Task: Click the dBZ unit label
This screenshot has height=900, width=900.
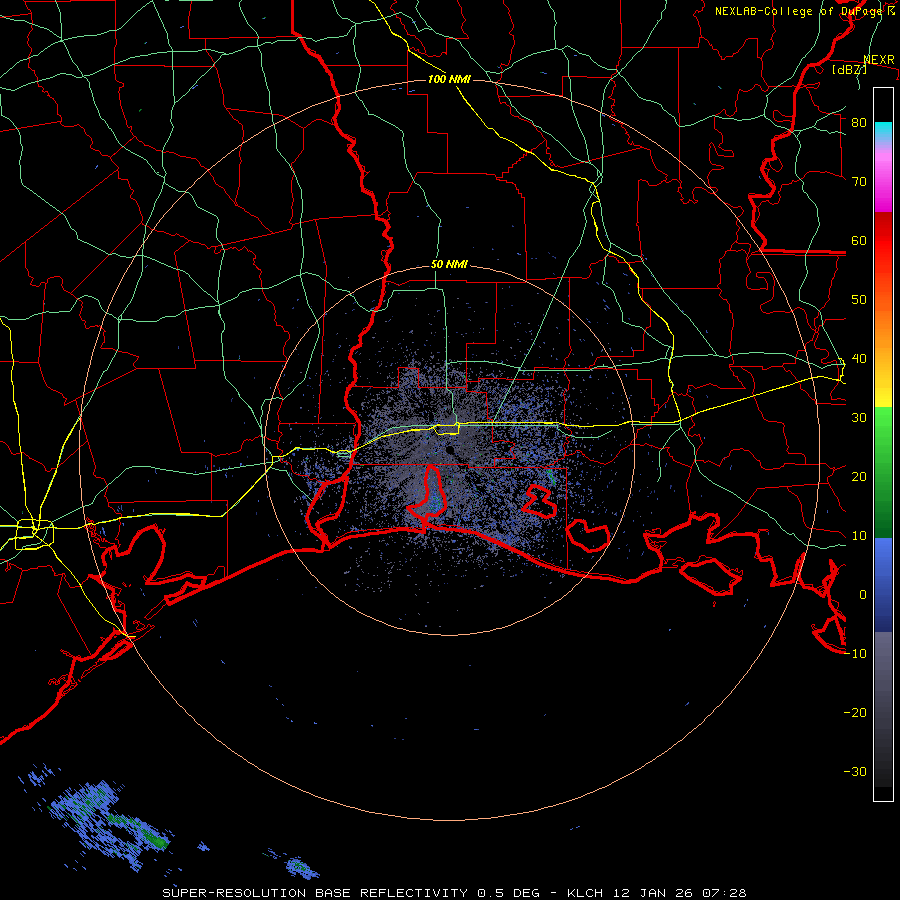Action: (849, 69)
